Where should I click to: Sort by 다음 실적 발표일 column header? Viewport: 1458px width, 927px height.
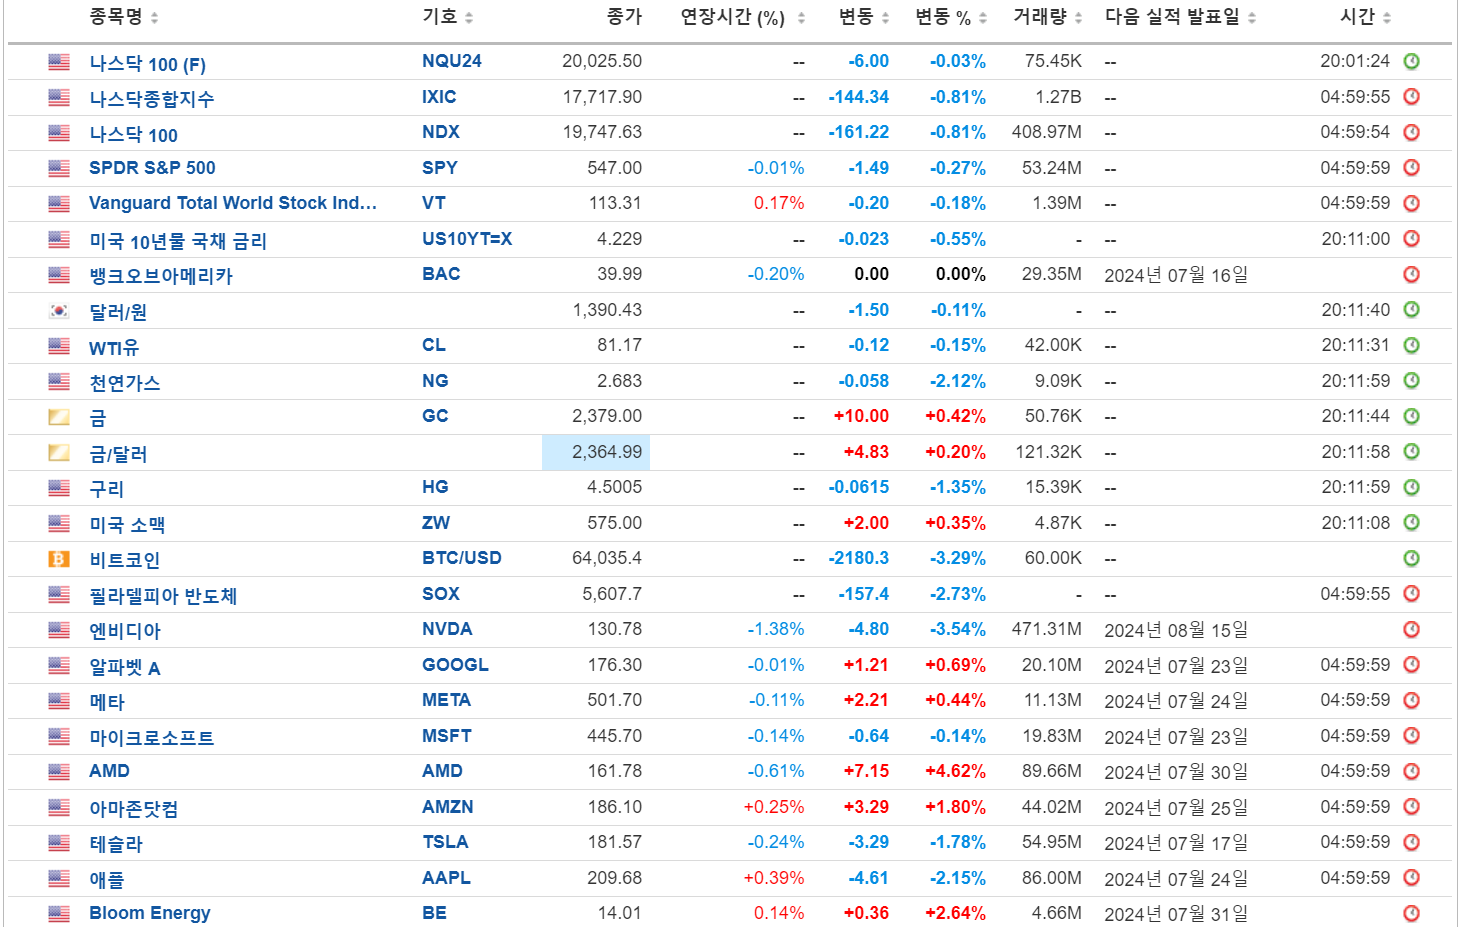point(1180,17)
